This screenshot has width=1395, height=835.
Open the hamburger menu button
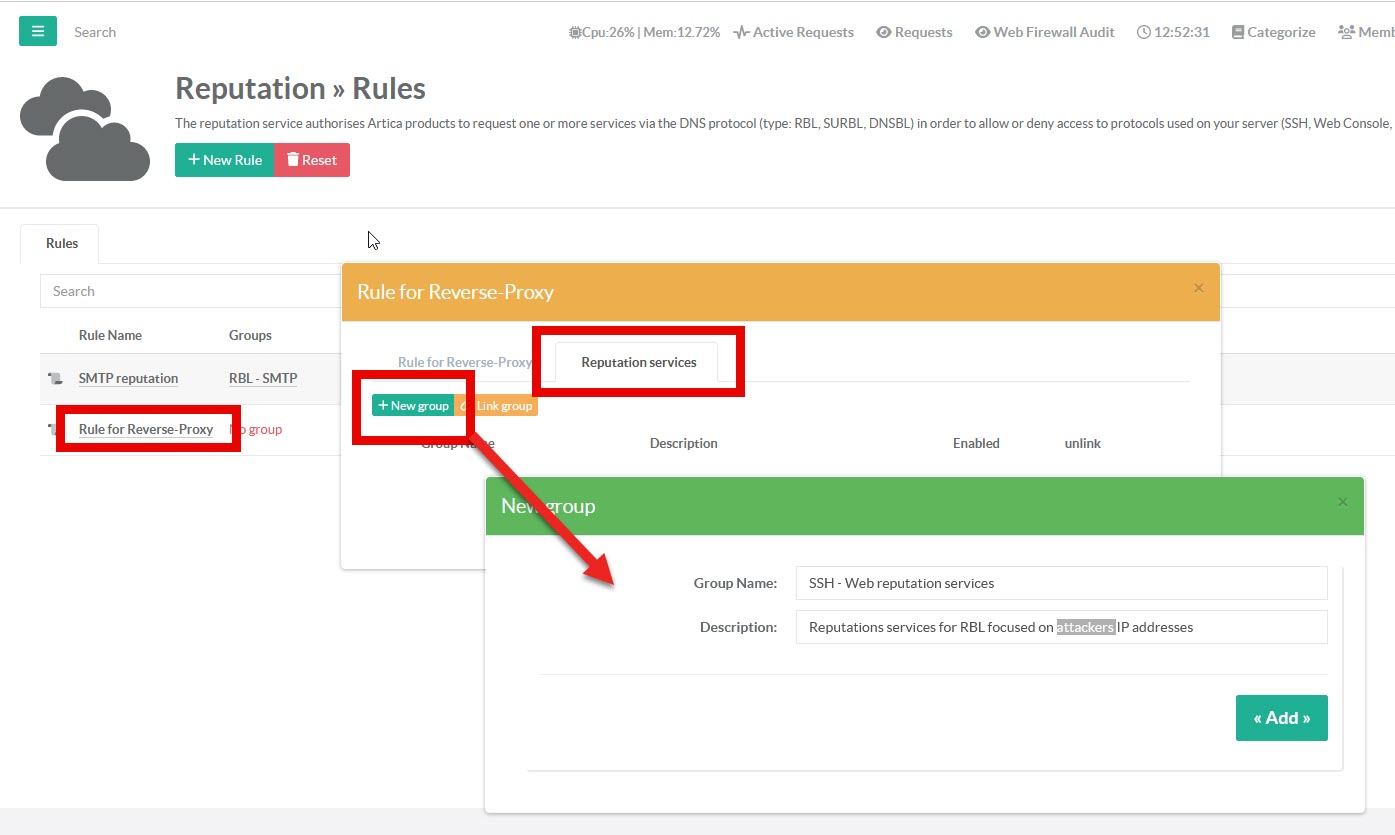pyautogui.click(x=38, y=31)
